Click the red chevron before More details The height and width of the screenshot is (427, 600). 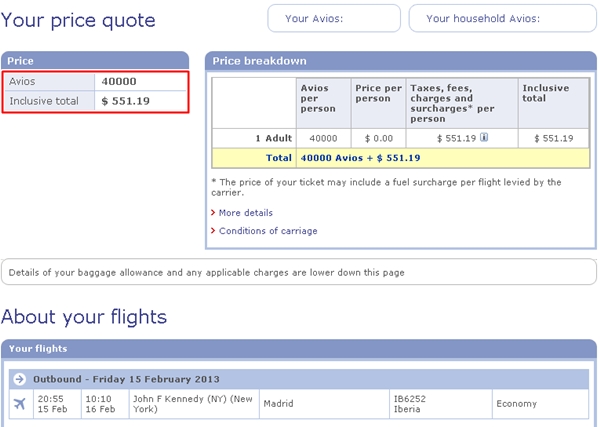[213, 212]
